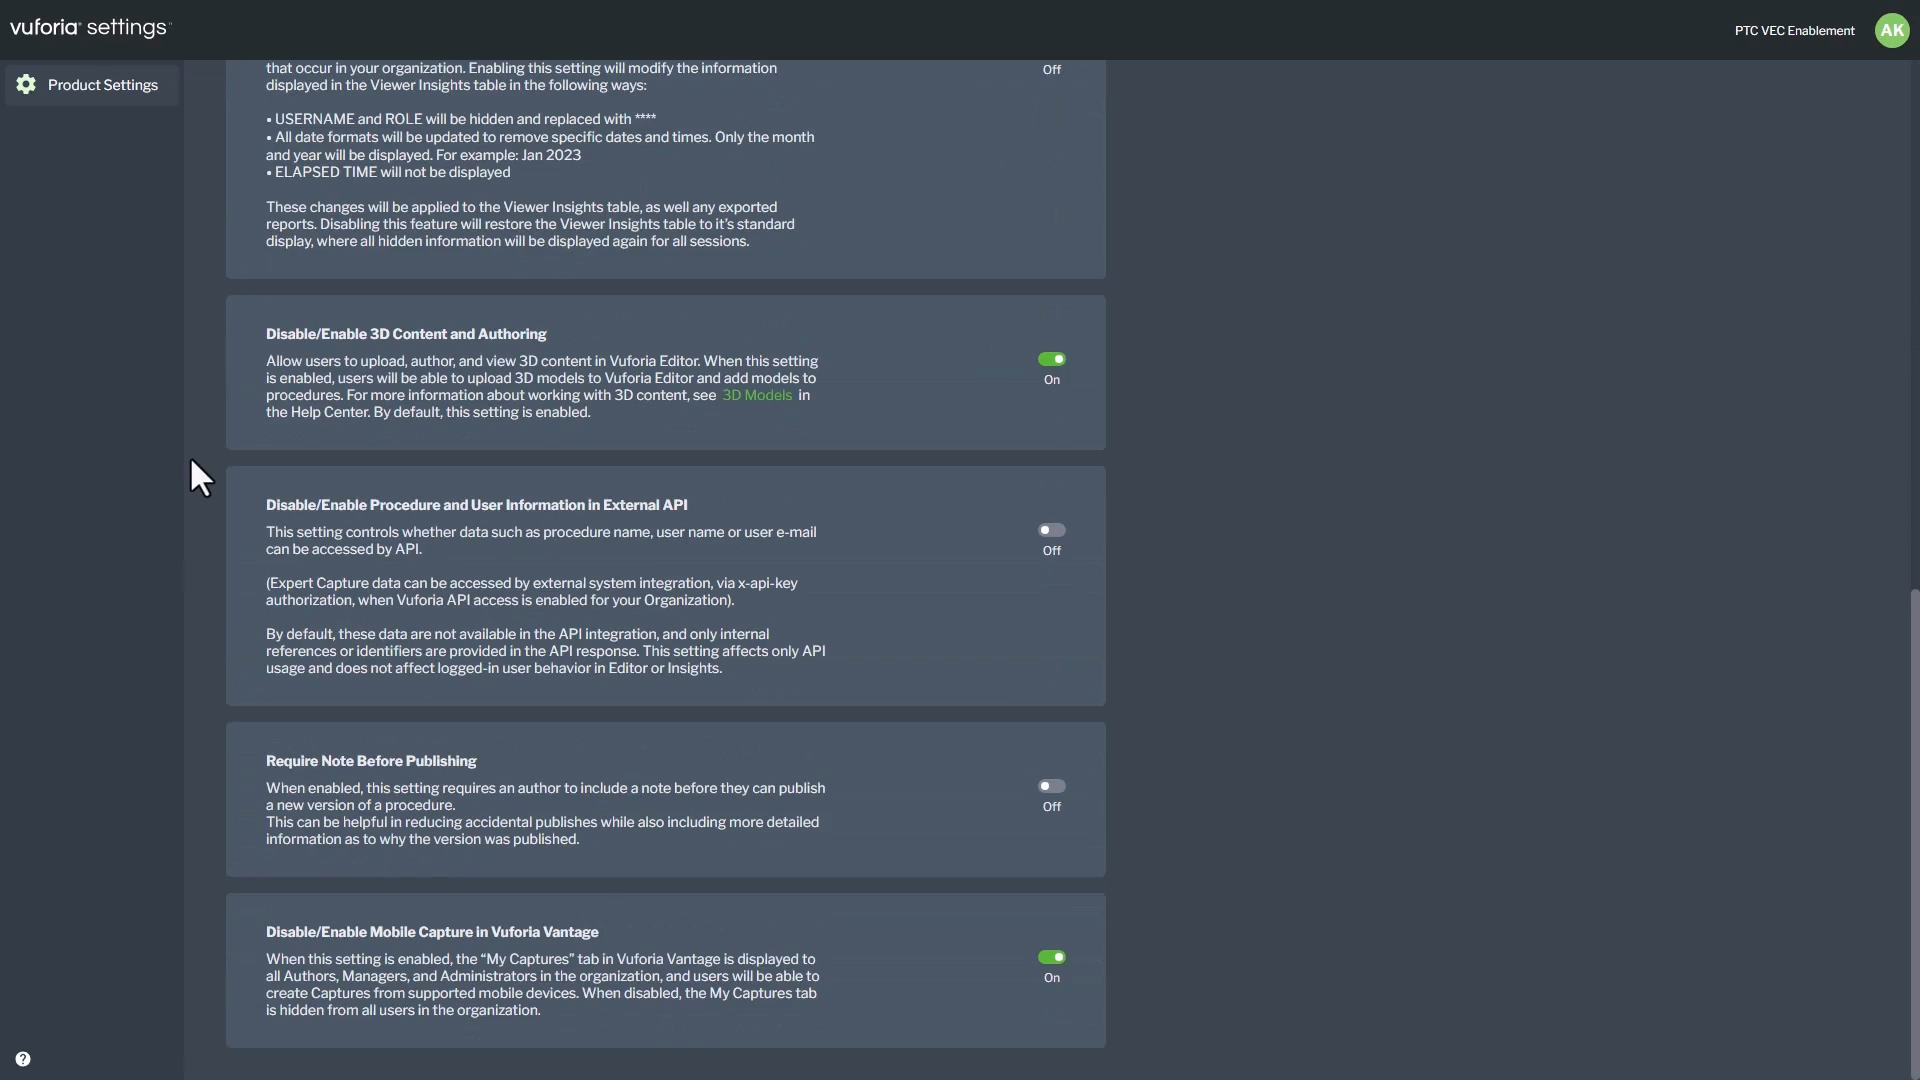1920x1080 pixels.
Task: Click the Off label under Require Note switch
Action: click(x=1052, y=807)
